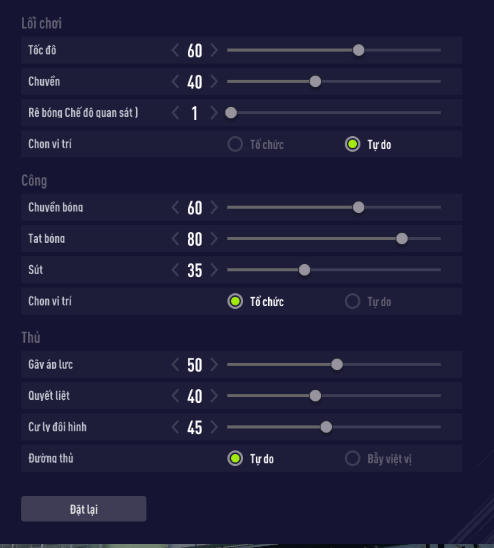
Task: Click the Tạt bóng slider handle
Action: 402,239
